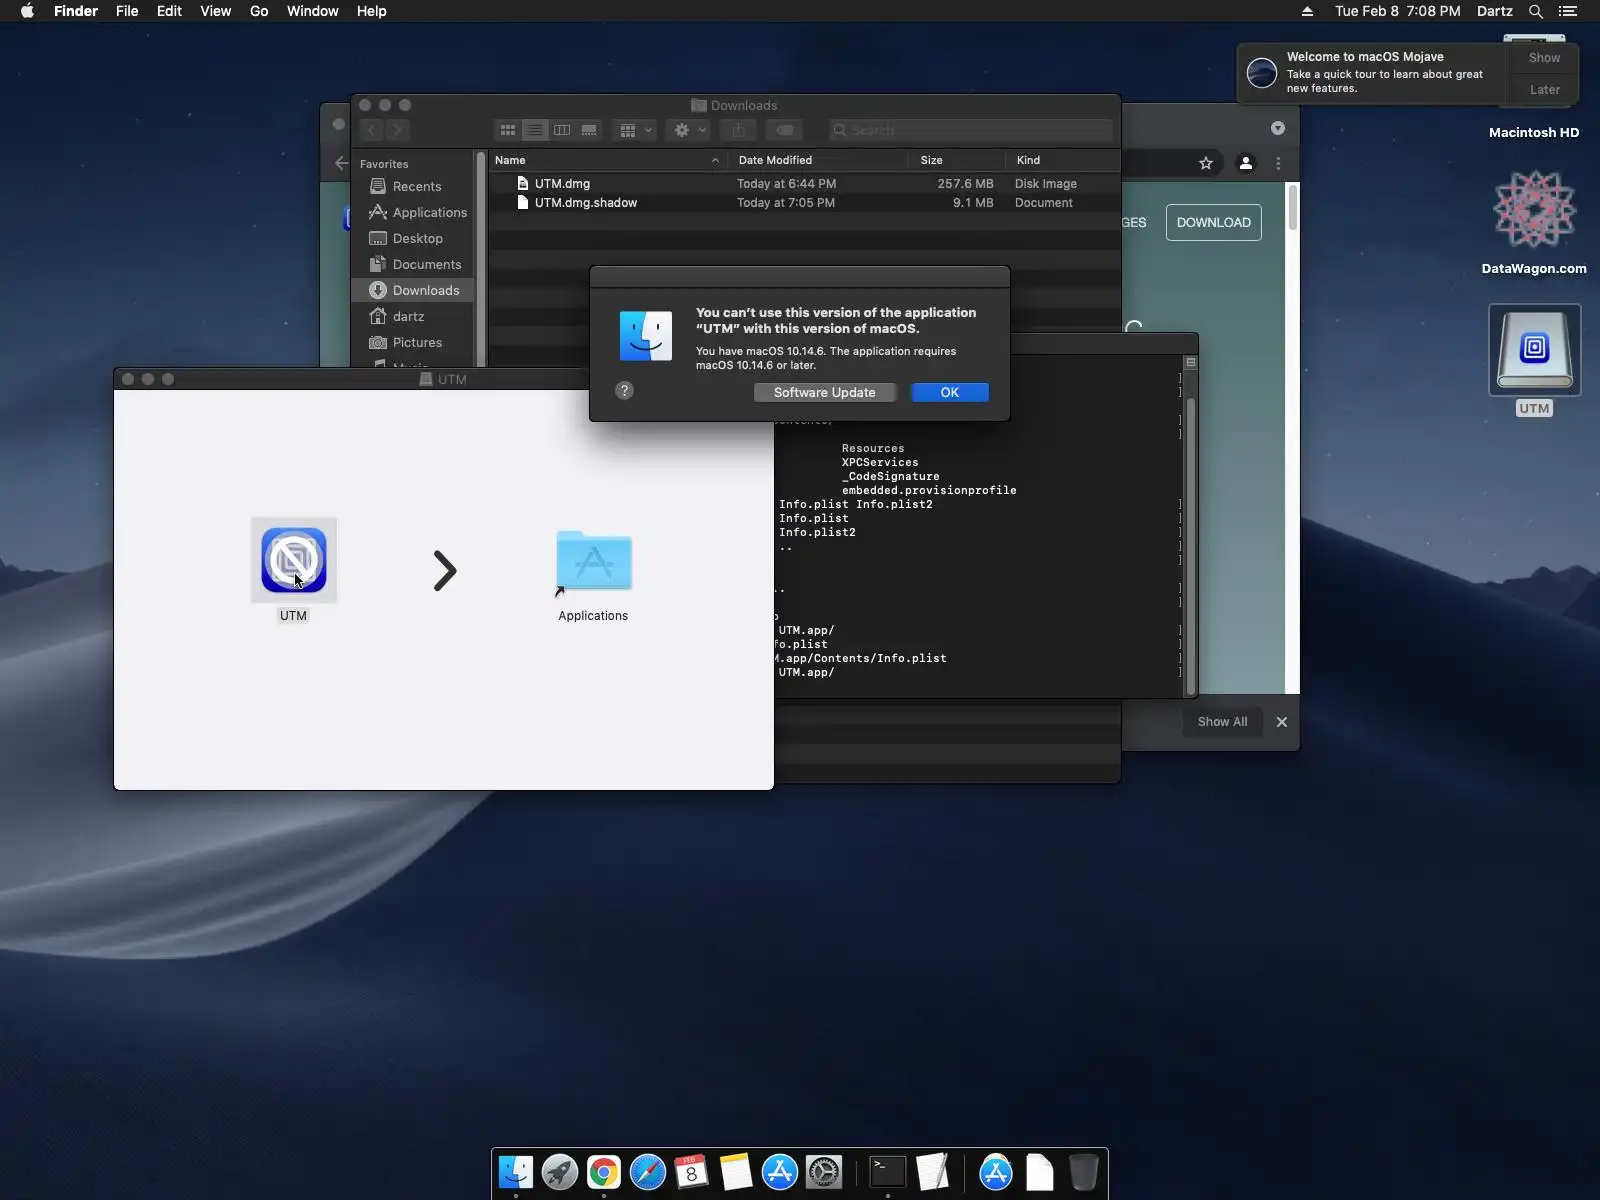Open the Apple menu
1600x1200 pixels.
coord(27,11)
